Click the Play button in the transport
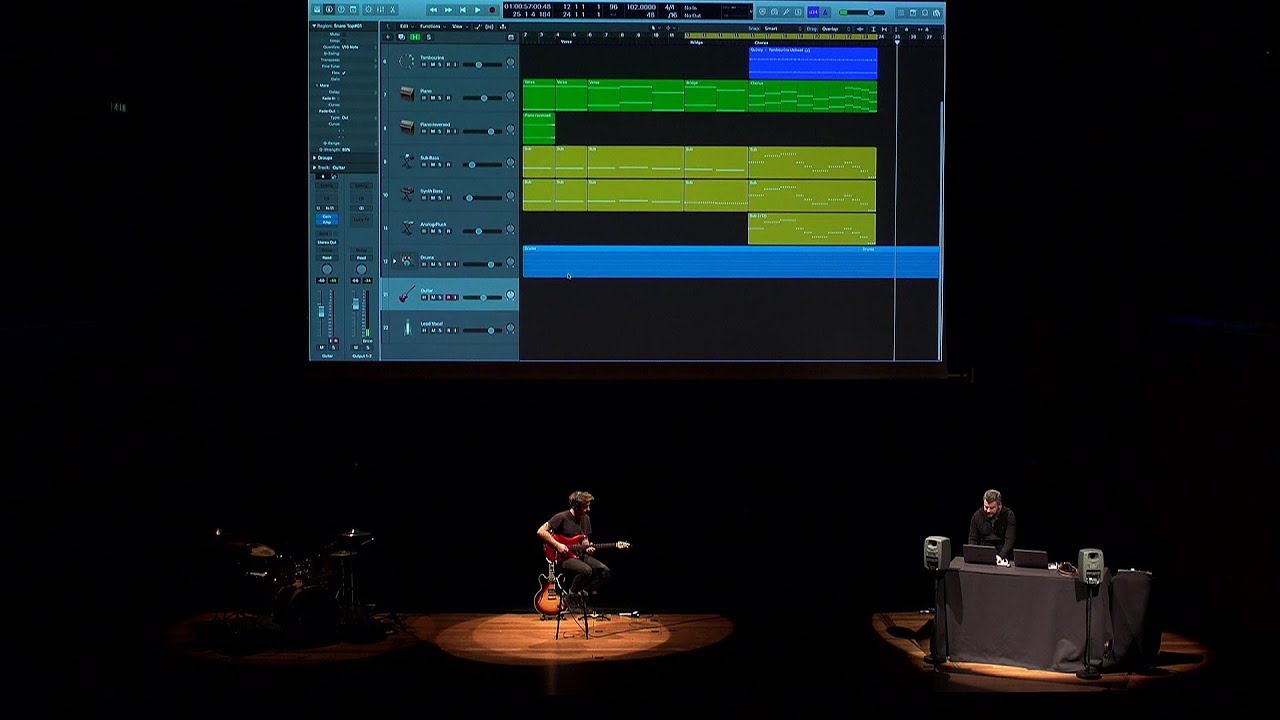Screen dimensions: 1280x720 coord(477,10)
